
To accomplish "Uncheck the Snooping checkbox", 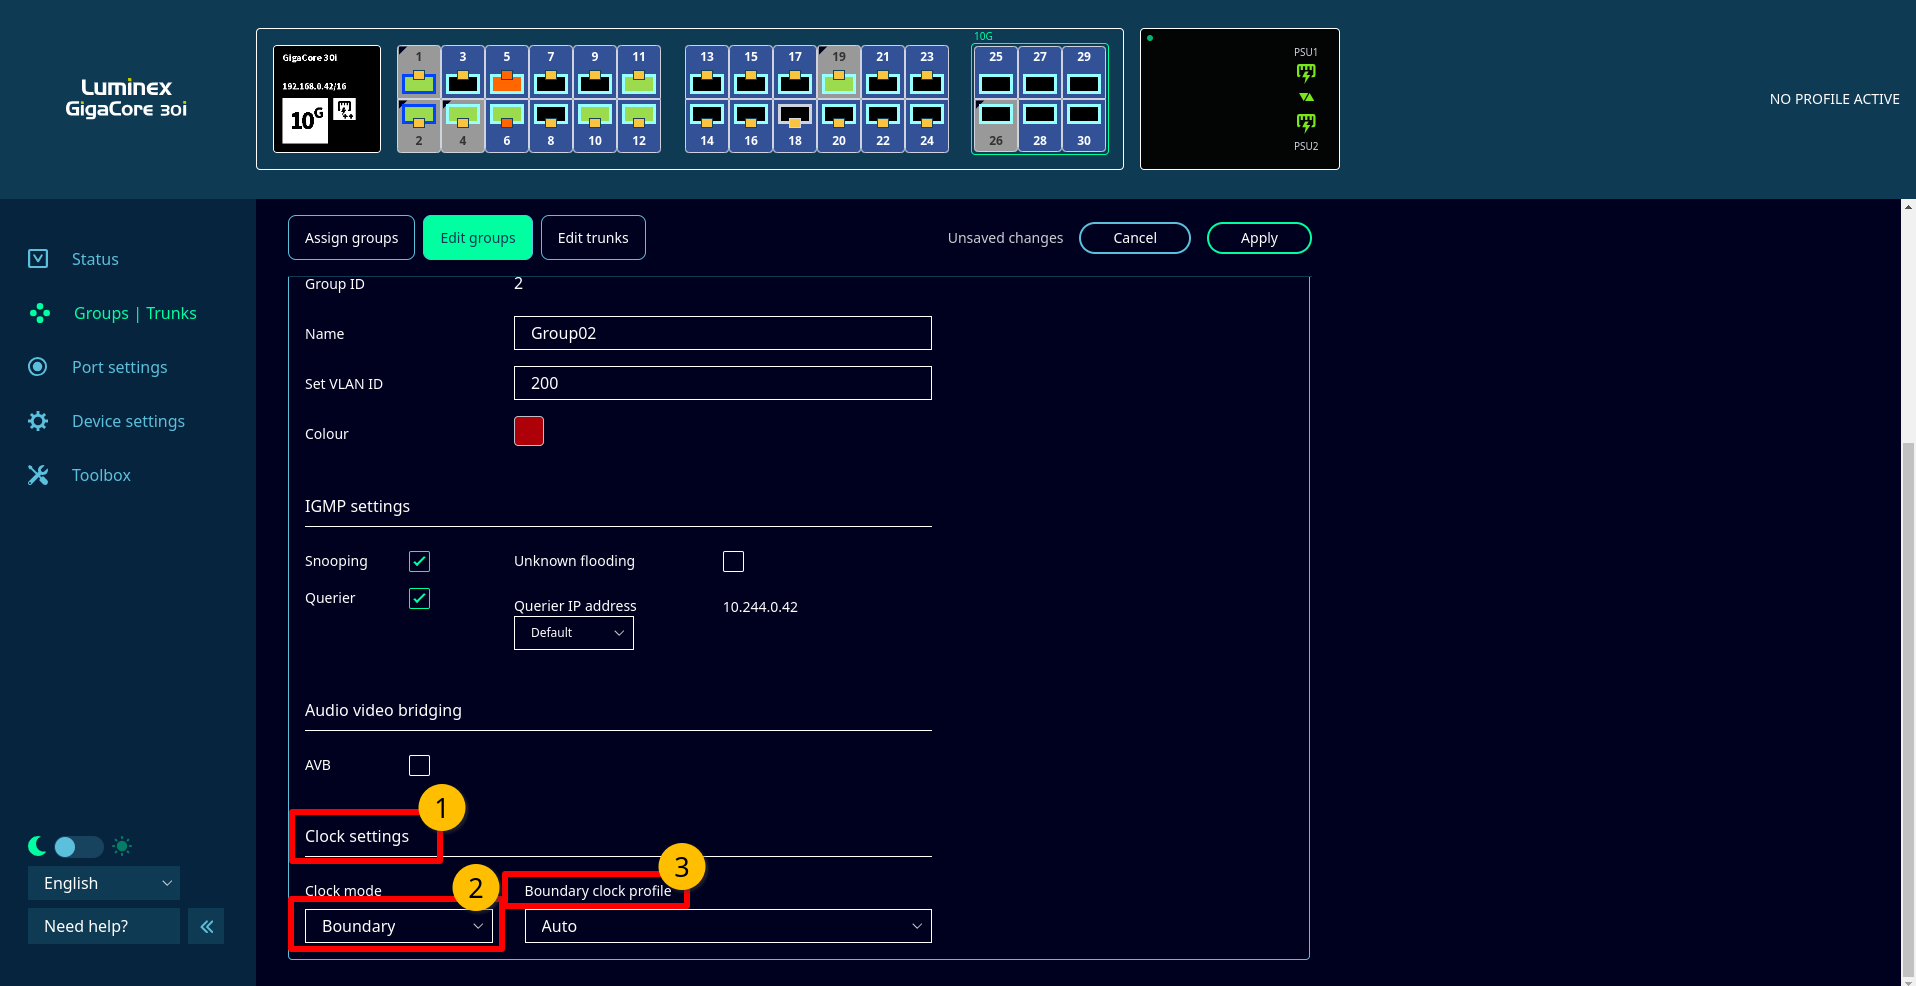I will tap(419, 561).
